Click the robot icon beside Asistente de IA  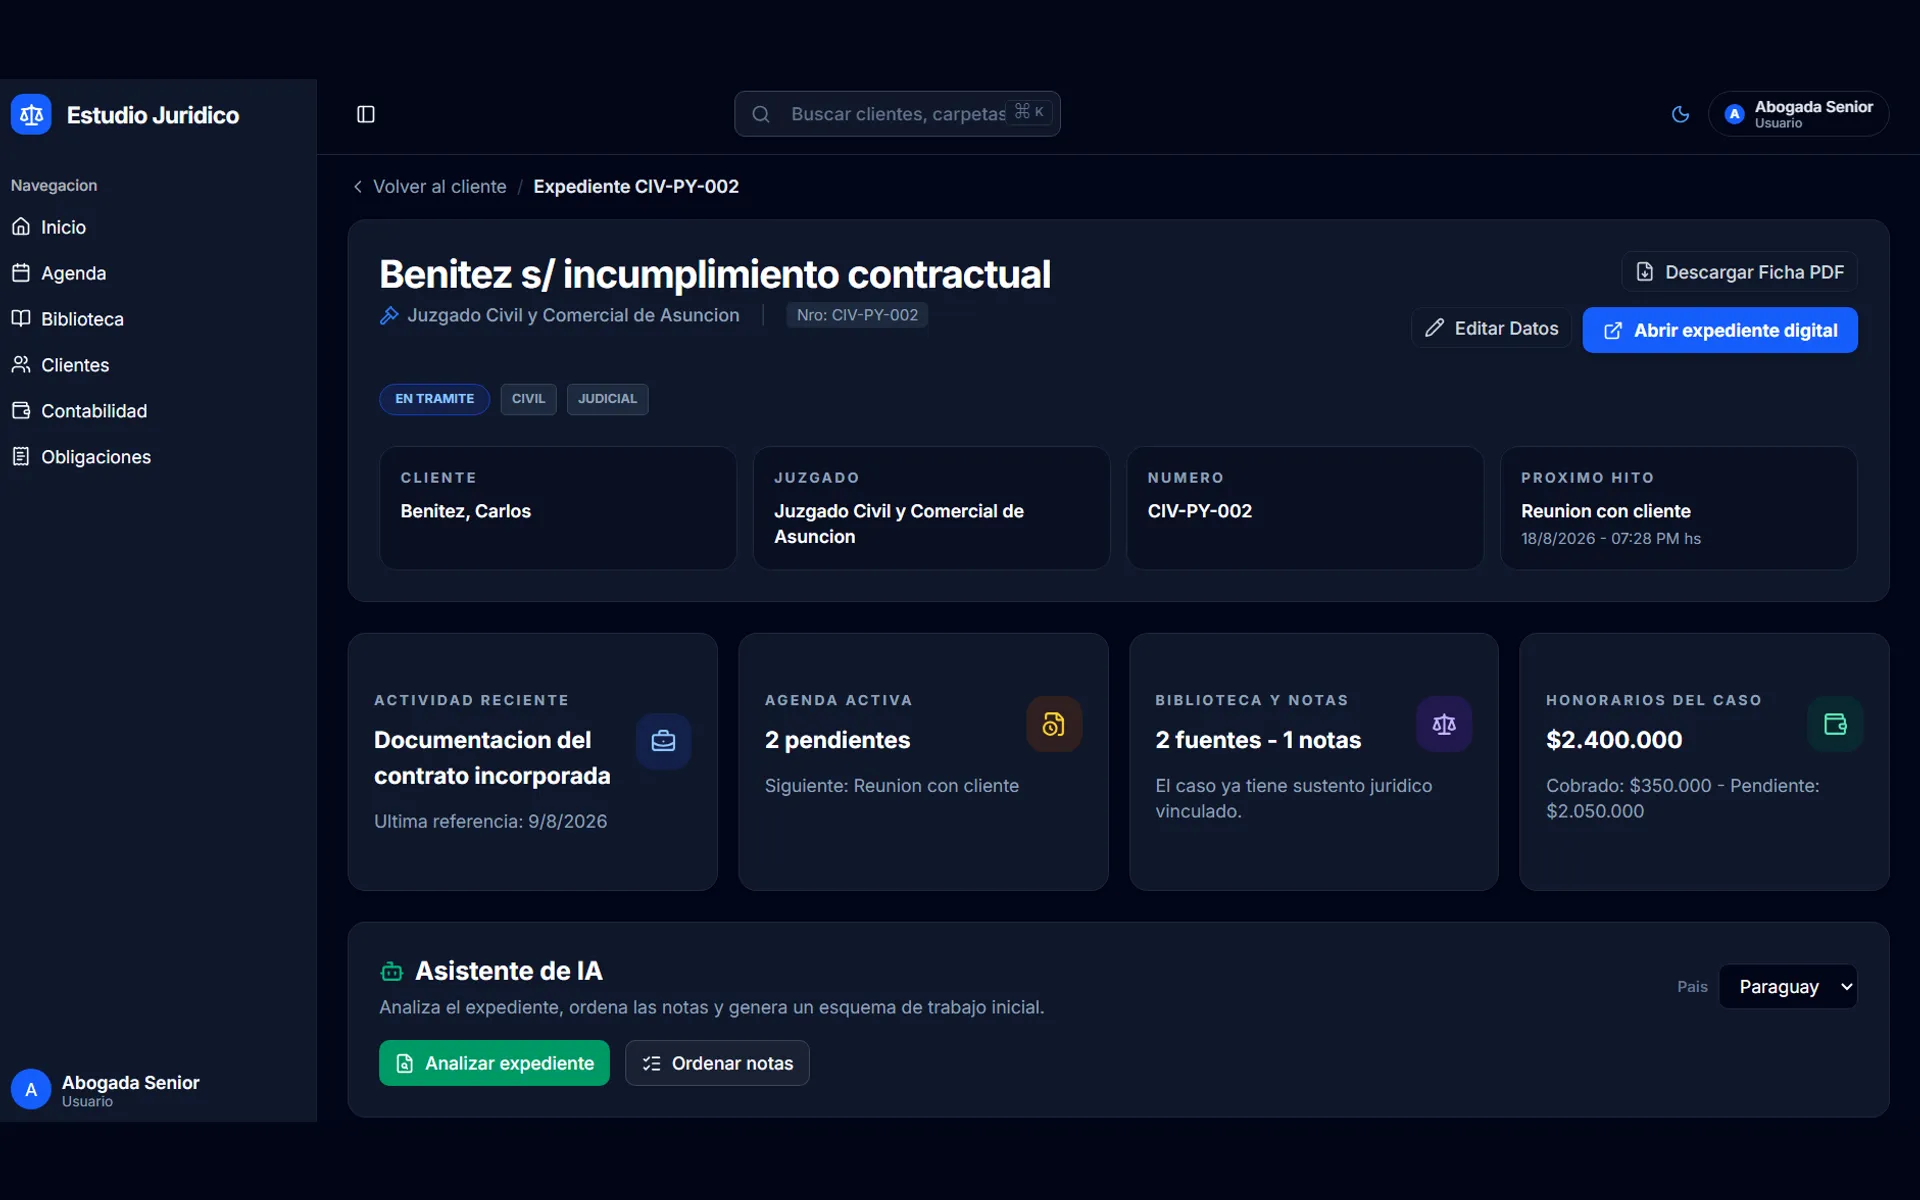click(x=392, y=971)
